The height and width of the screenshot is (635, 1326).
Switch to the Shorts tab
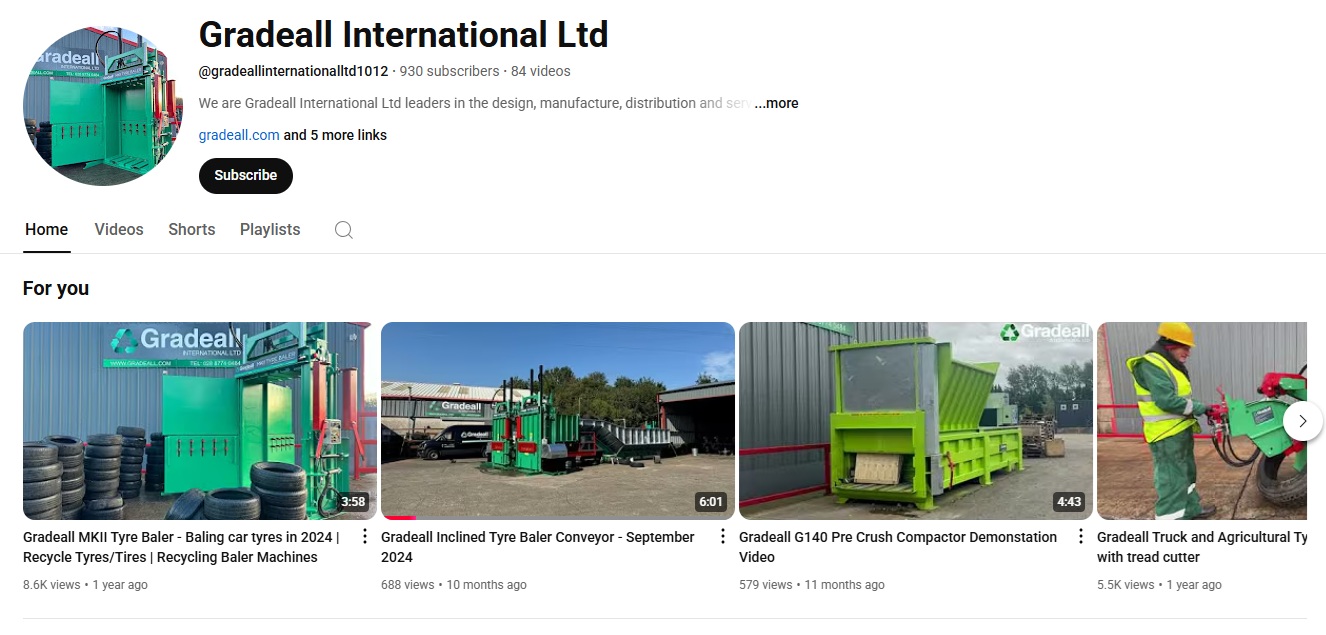coord(191,229)
